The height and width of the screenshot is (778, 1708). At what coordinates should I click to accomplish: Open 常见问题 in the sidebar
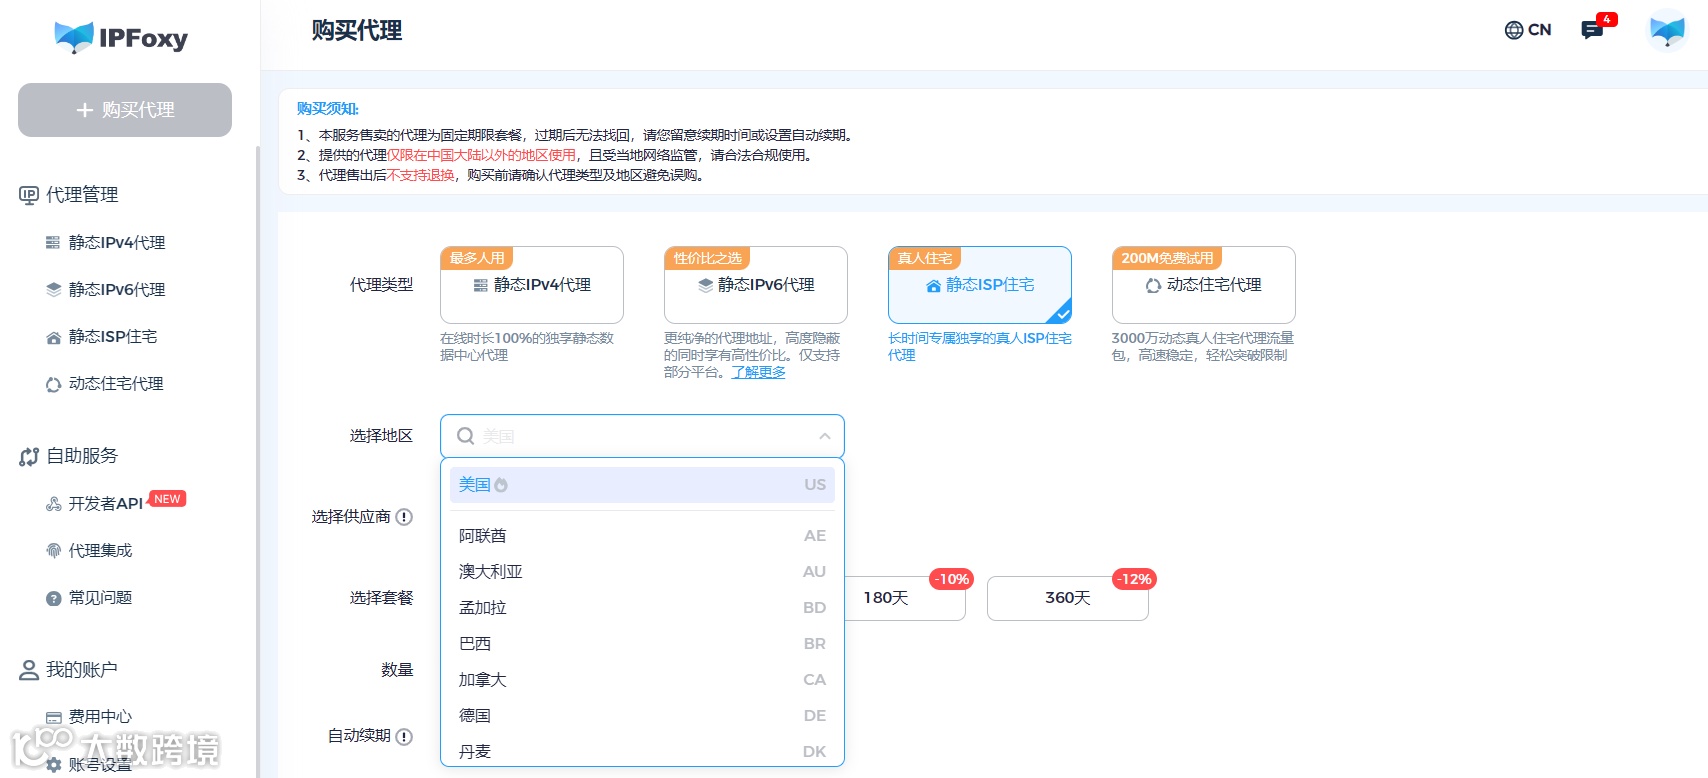pyautogui.click(x=89, y=597)
